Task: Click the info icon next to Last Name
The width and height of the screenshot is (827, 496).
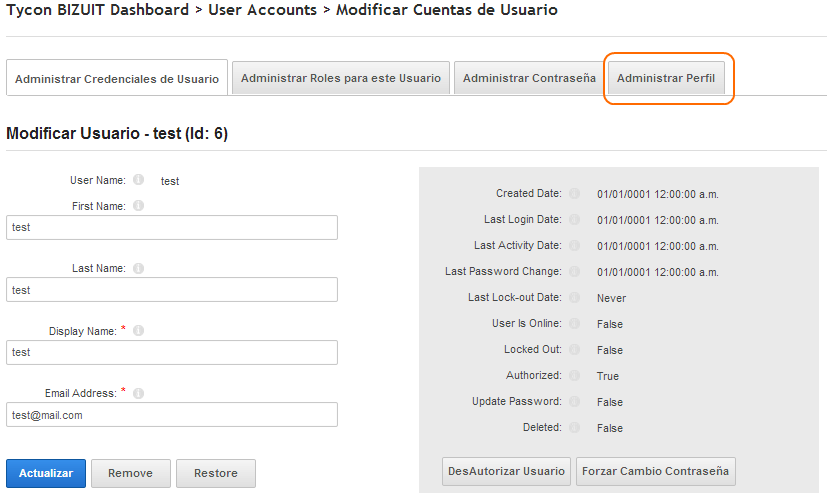Action: [138, 268]
